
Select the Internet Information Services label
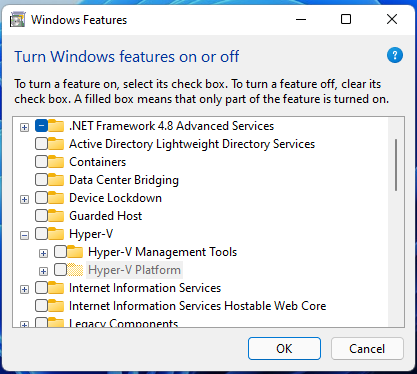pos(145,288)
